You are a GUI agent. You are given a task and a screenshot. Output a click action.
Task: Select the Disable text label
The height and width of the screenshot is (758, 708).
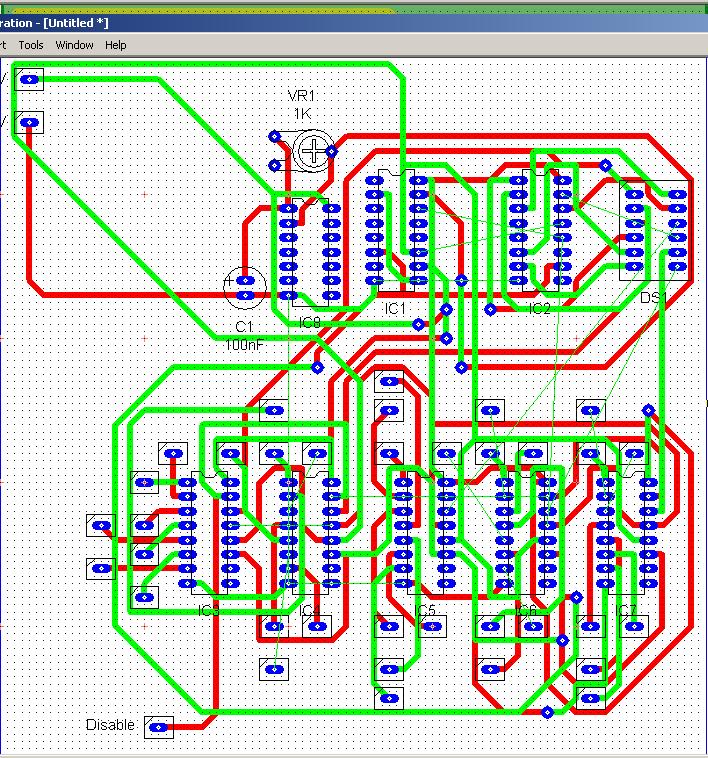[110, 725]
